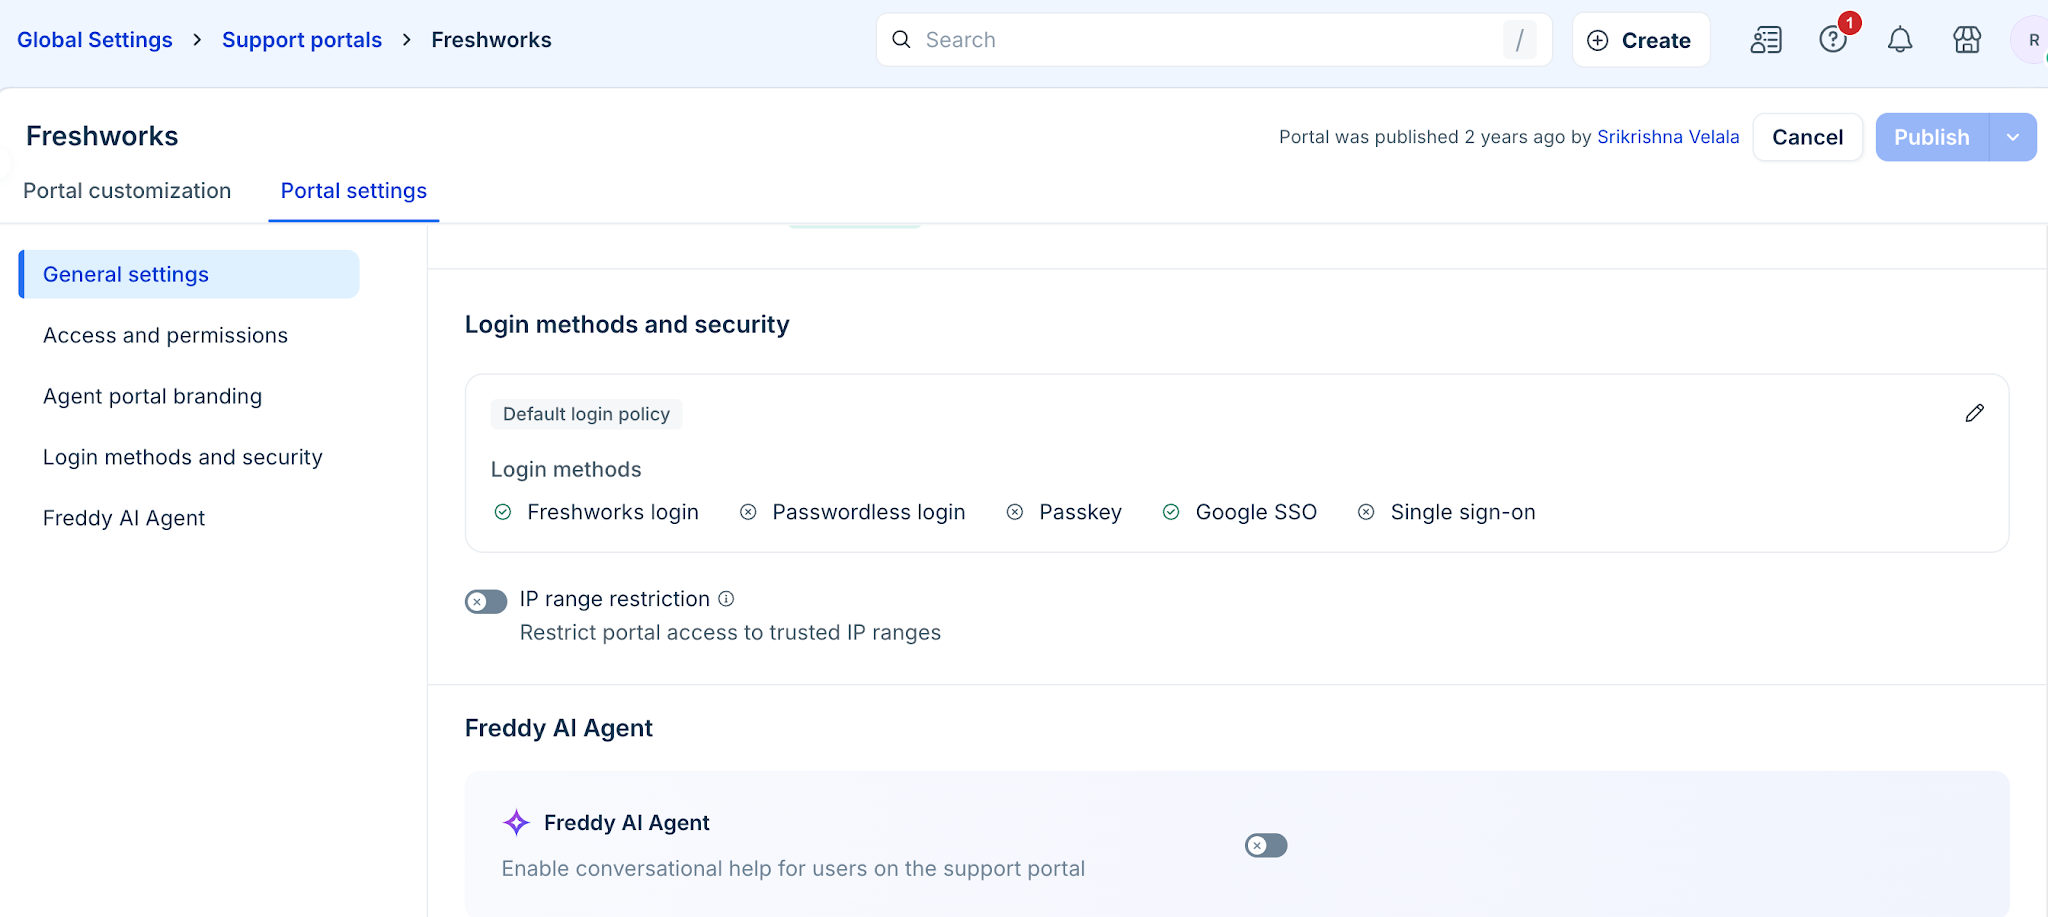Click the Passwordless login text

click(869, 512)
